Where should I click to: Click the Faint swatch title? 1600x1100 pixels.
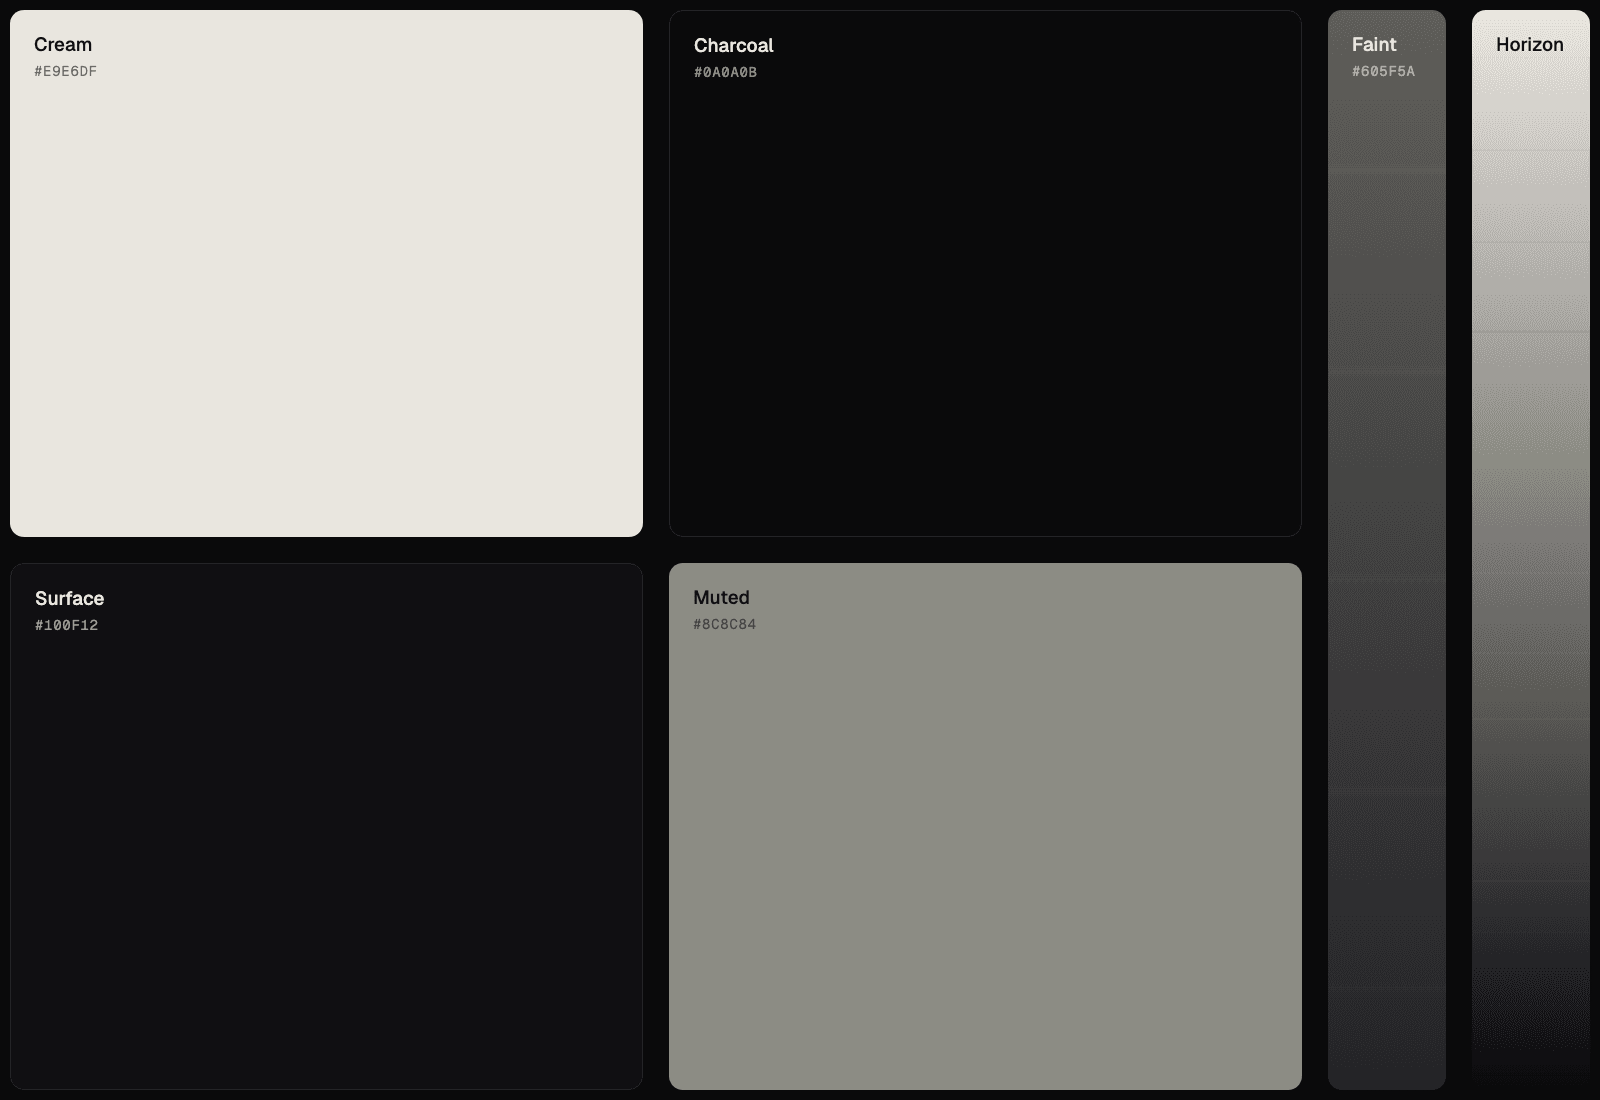click(x=1374, y=44)
